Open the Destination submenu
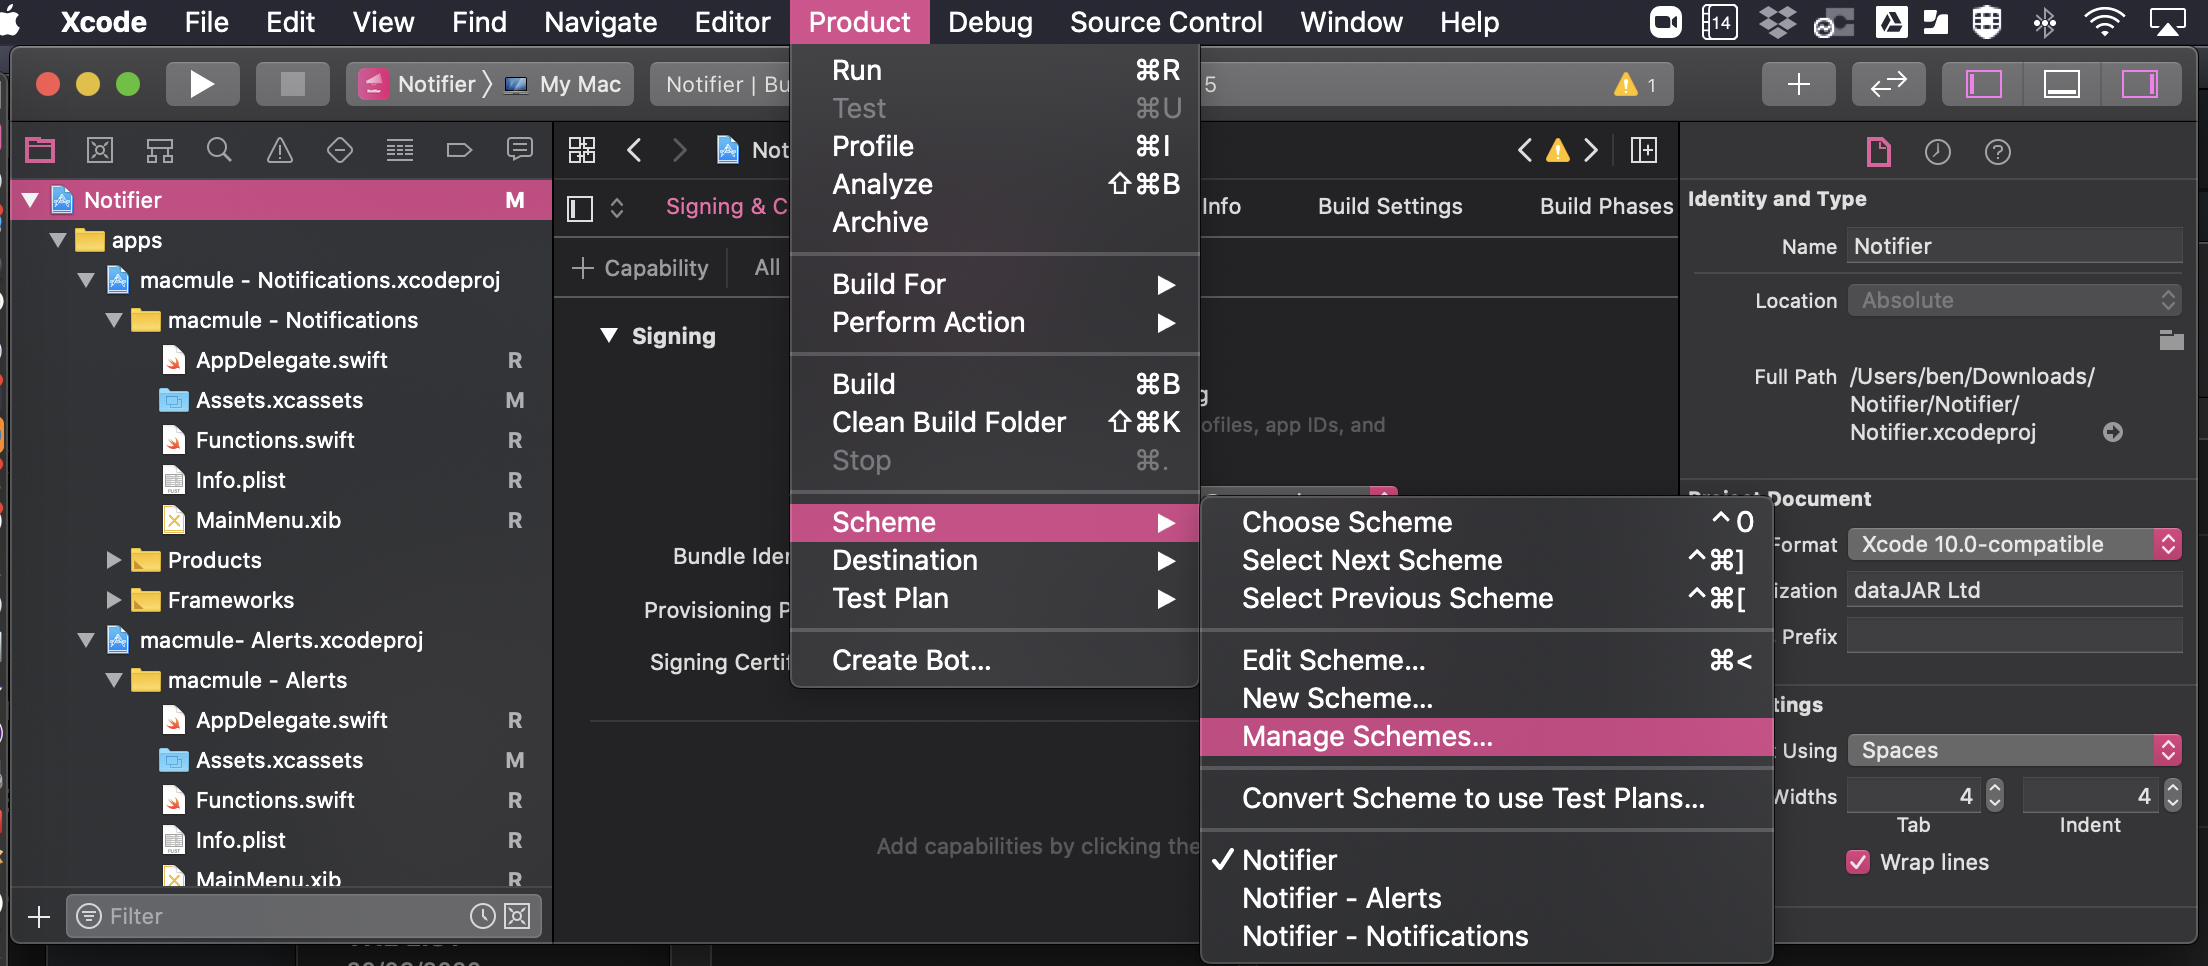This screenshot has width=2208, height=966. click(994, 561)
